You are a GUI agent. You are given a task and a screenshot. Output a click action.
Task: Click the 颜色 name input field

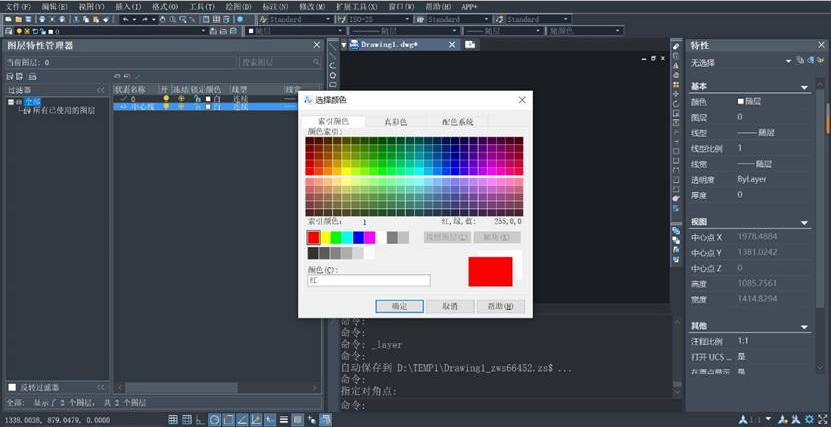(x=368, y=281)
